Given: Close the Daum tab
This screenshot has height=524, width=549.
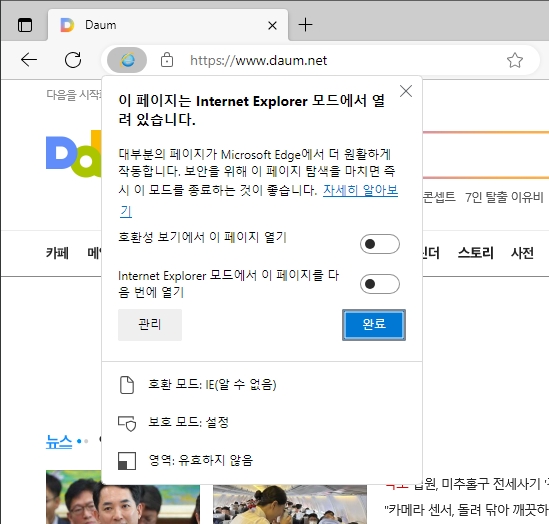Looking at the screenshot, I should (x=272, y=25).
